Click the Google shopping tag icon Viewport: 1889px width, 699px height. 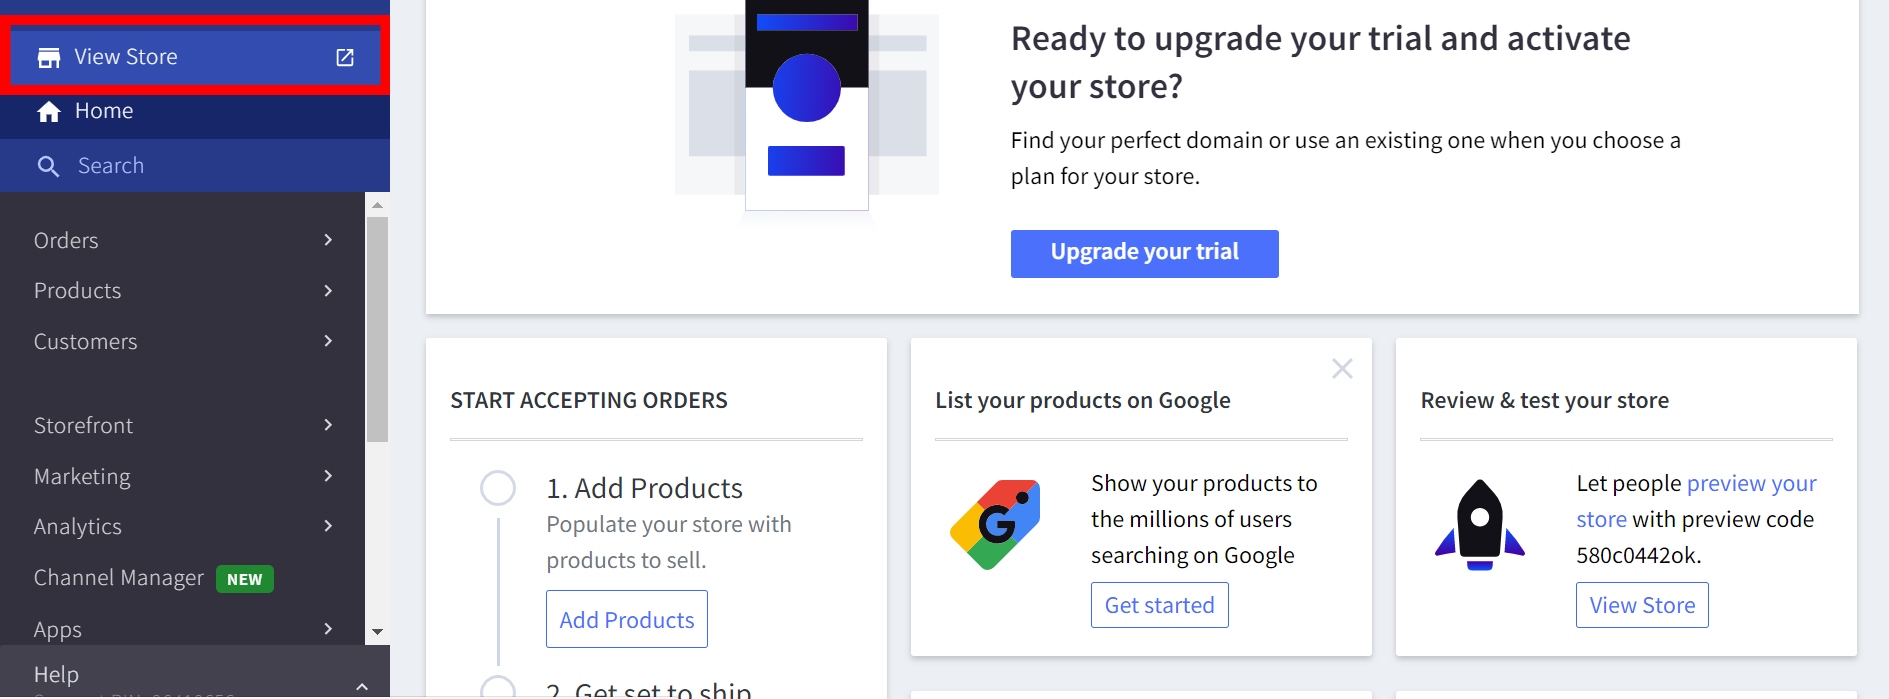995,524
